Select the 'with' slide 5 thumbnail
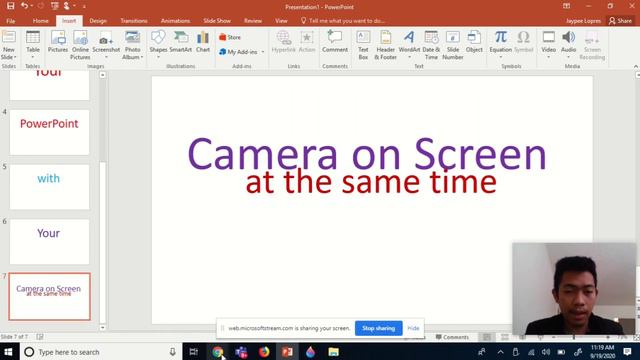The width and height of the screenshot is (640, 360). click(x=49, y=187)
